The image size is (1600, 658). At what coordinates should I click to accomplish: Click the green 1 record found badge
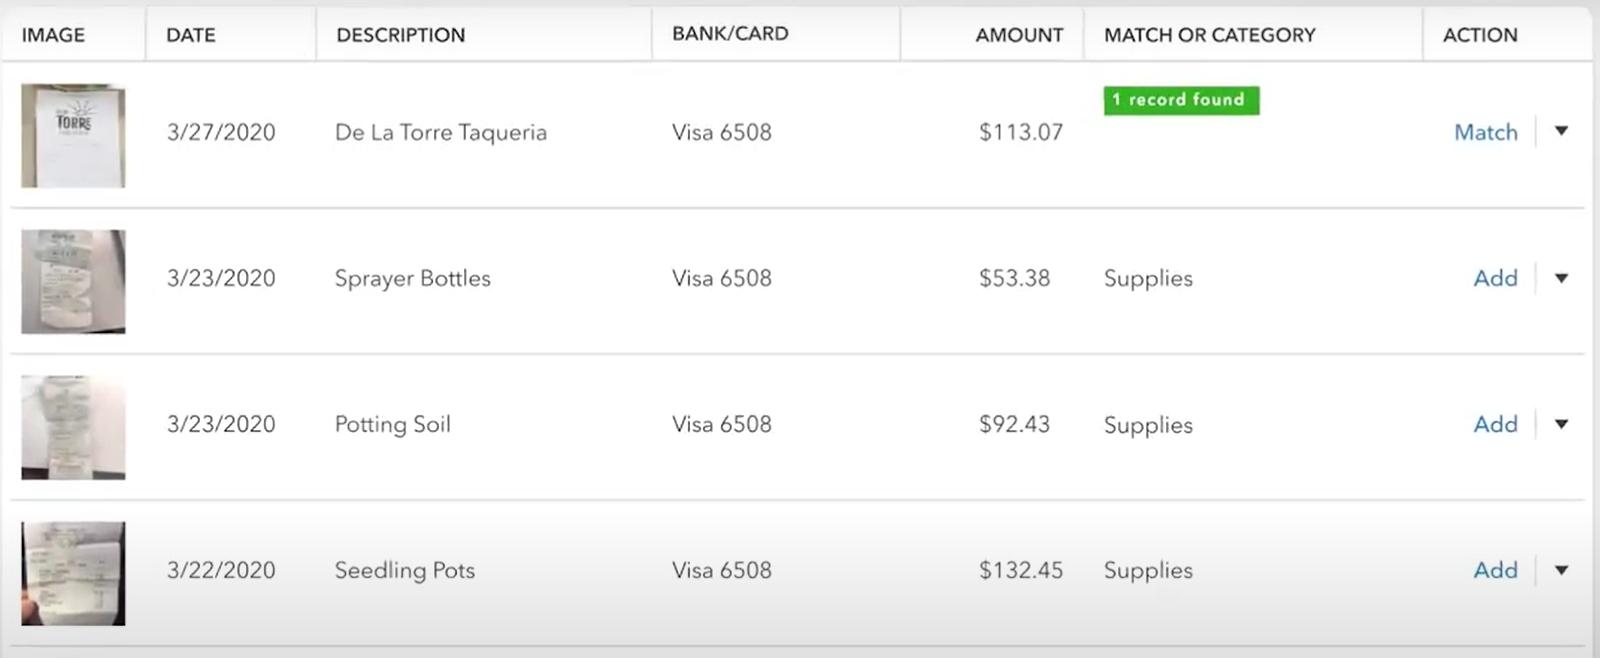[x=1181, y=100]
